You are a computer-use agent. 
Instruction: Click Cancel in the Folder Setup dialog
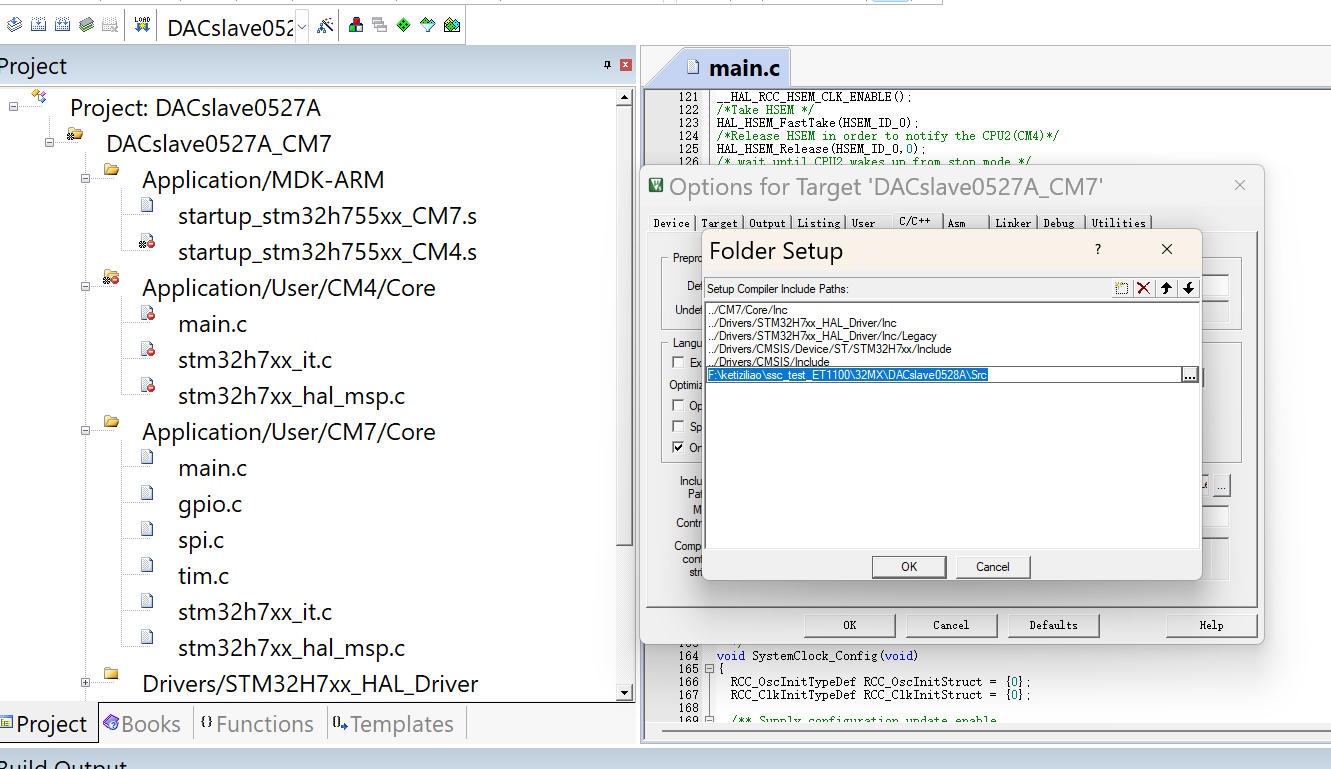tap(993, 567)
